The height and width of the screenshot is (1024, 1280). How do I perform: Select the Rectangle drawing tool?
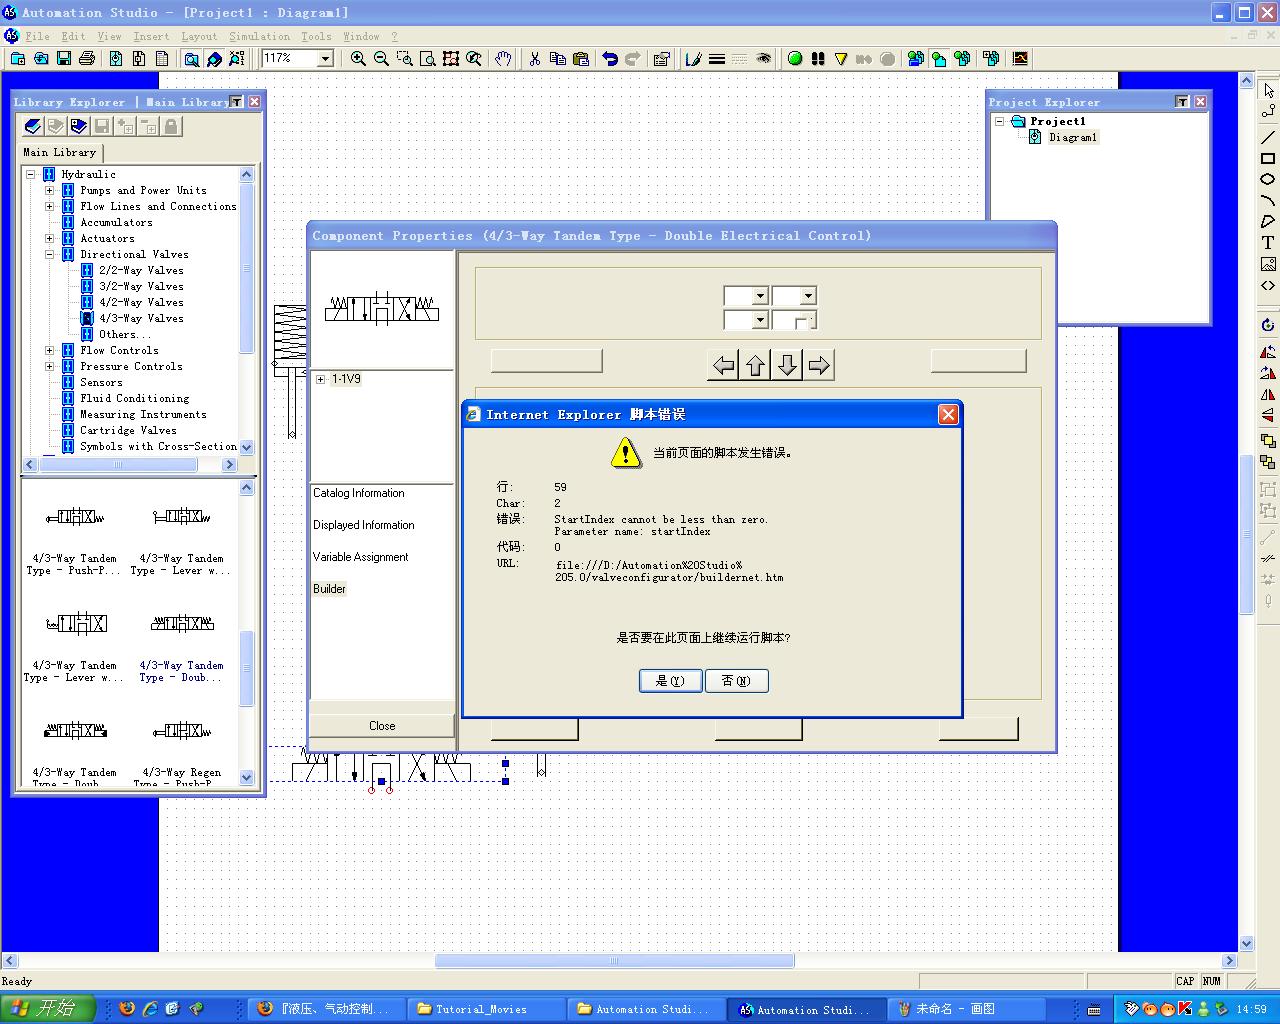click(1268, 158)
